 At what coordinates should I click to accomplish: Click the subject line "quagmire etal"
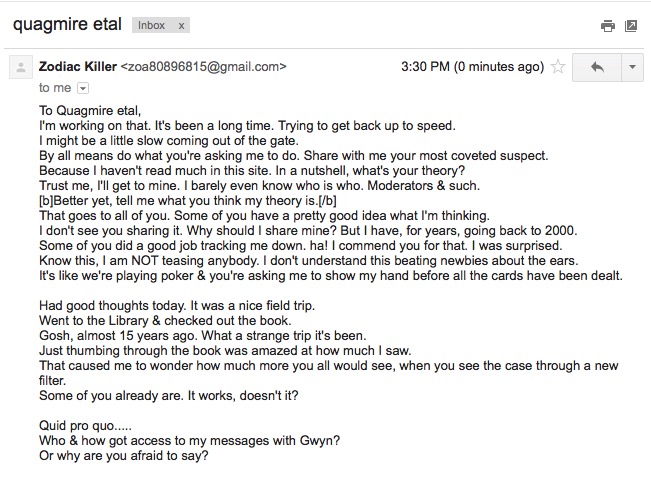67,24
